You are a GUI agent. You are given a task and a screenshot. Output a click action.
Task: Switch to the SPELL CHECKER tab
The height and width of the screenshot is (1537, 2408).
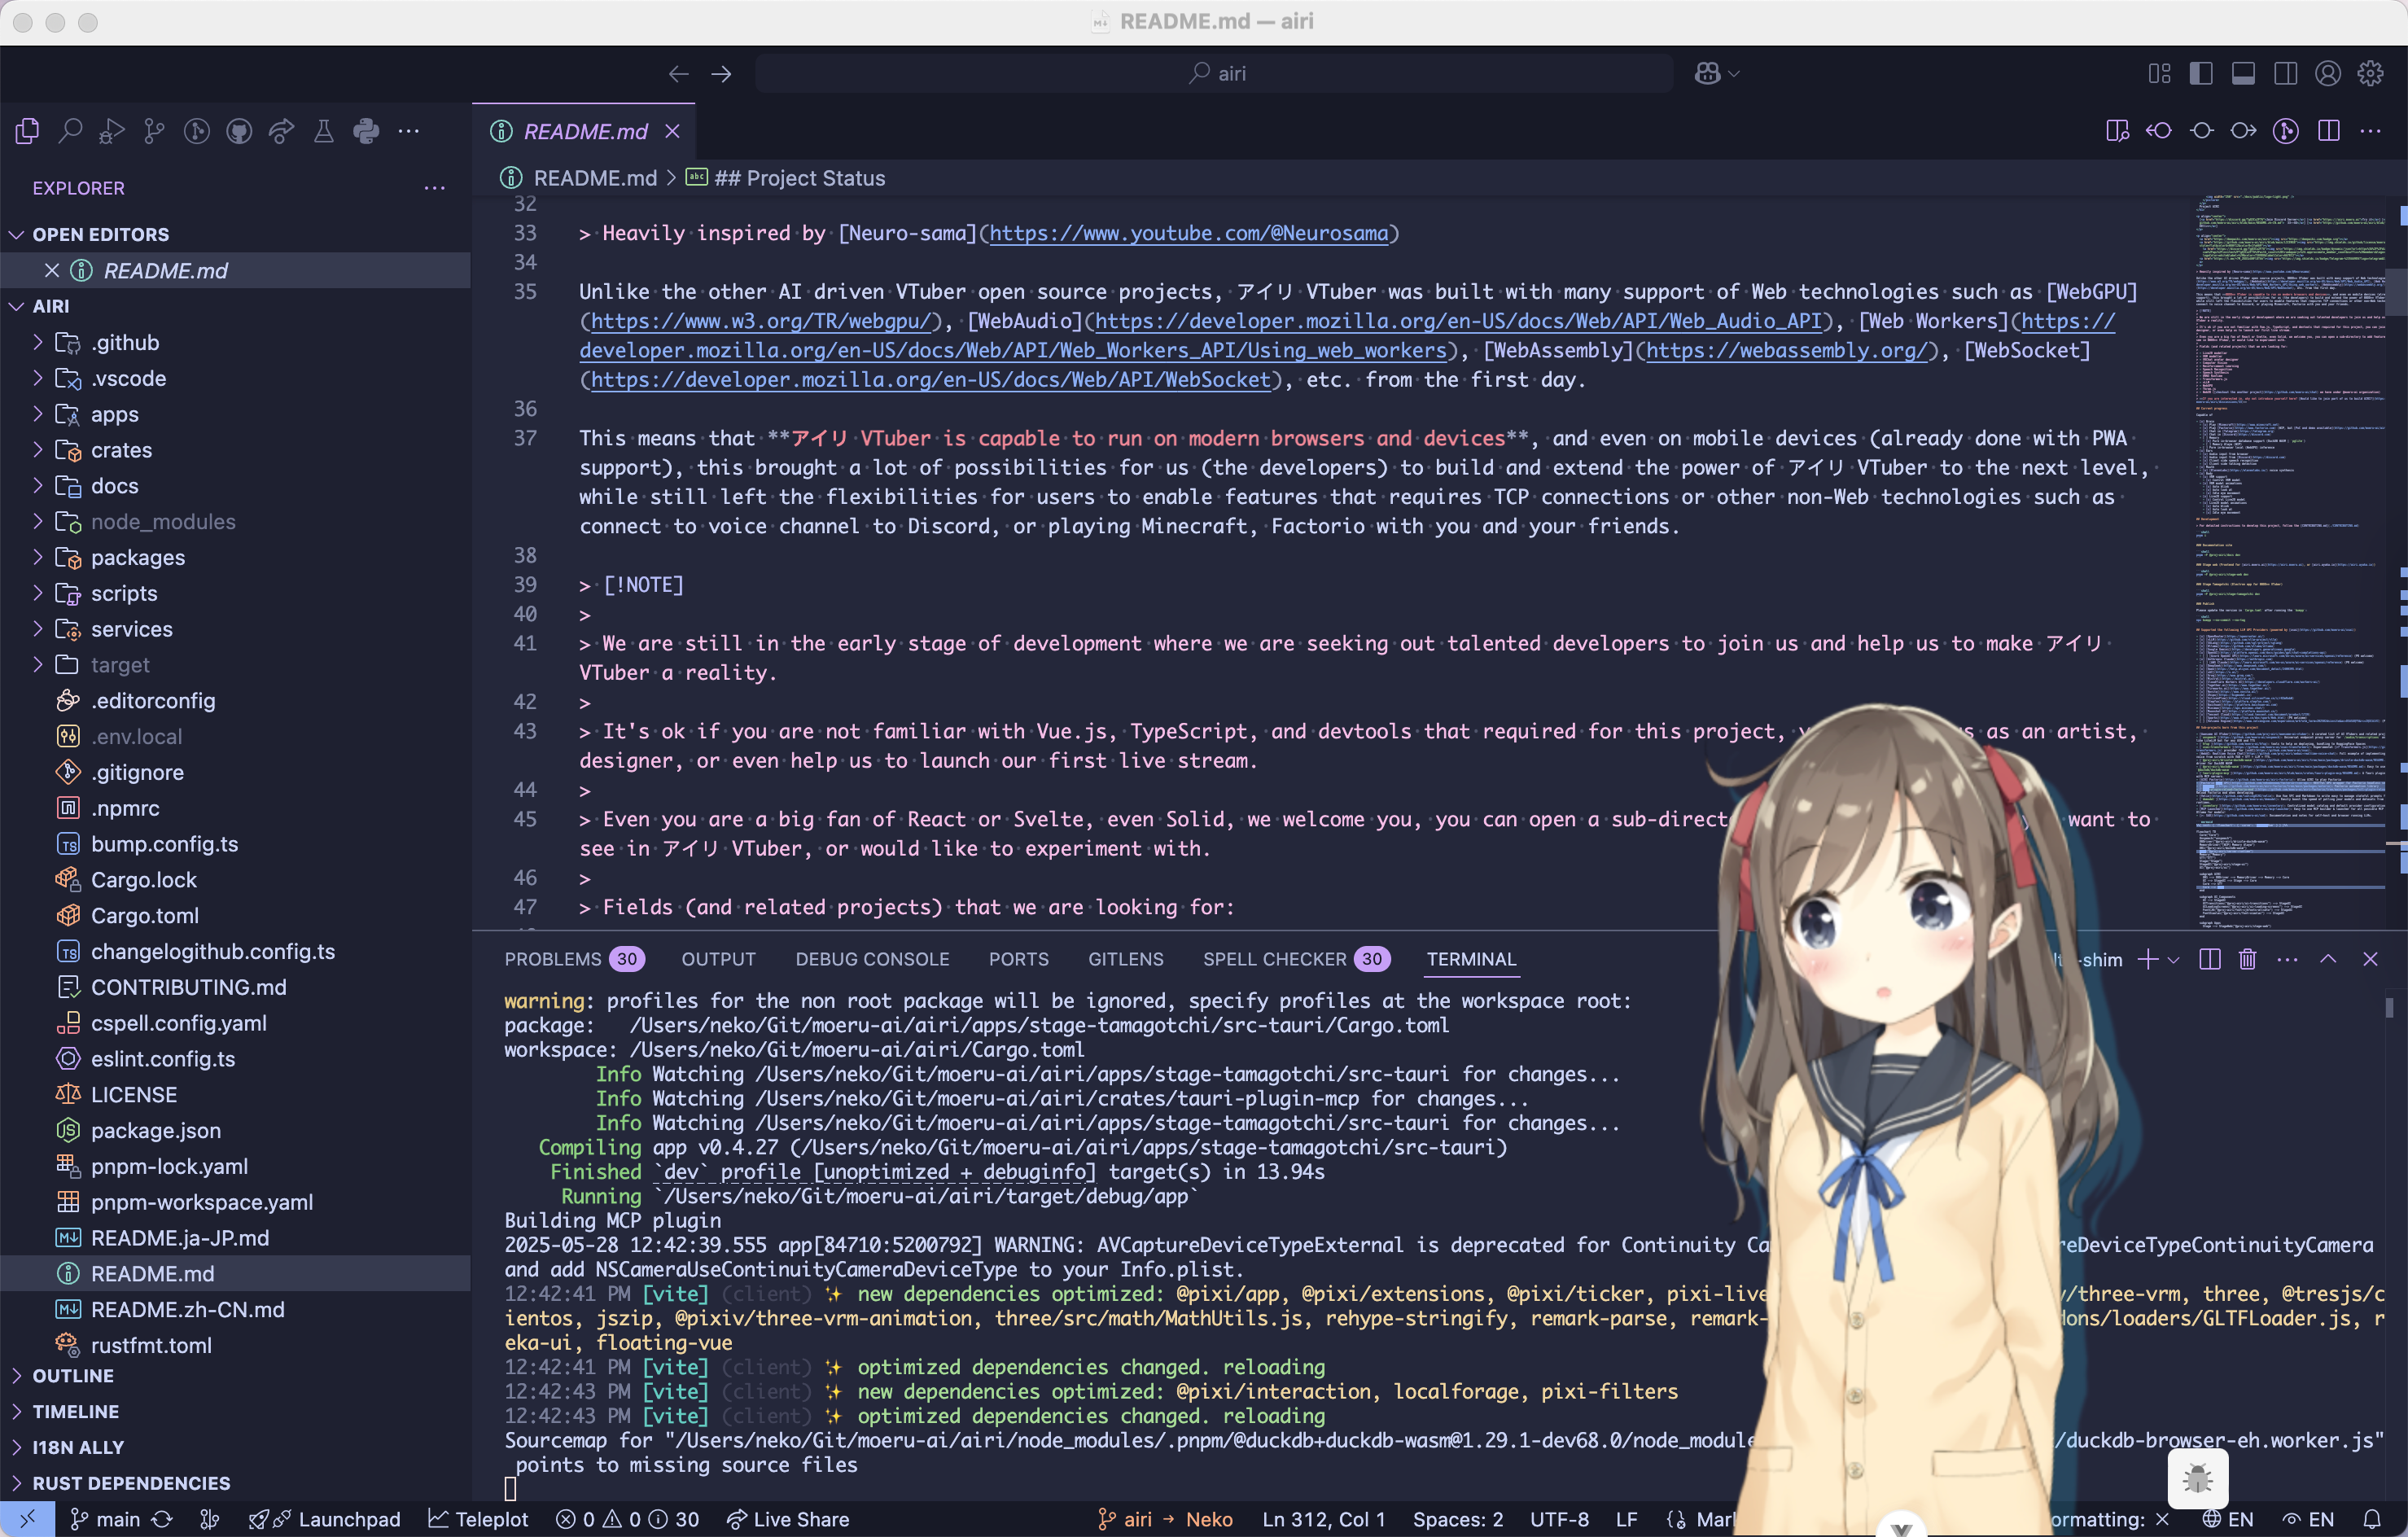coord(1296,959)
